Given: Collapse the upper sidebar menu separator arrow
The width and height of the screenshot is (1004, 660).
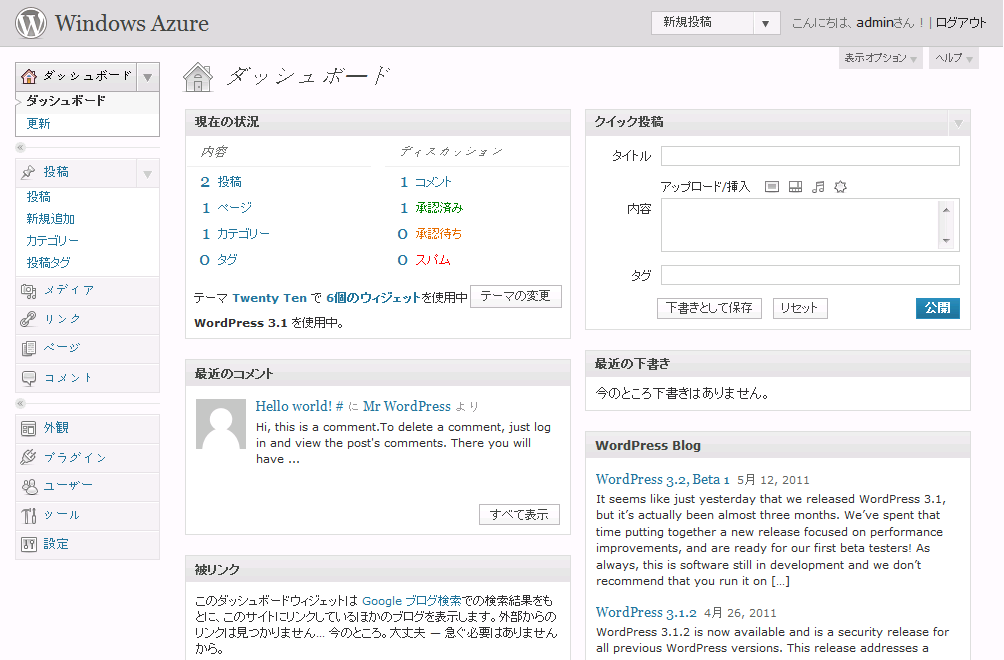Looking at the screenshot, I should click(x=20, y=148).
